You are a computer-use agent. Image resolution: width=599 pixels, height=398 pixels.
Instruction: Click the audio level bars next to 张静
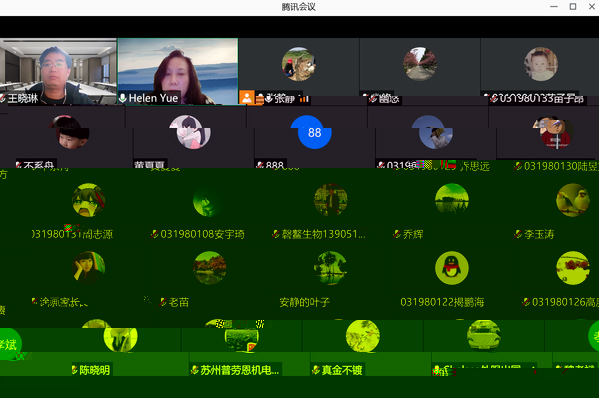coord(304,99)
